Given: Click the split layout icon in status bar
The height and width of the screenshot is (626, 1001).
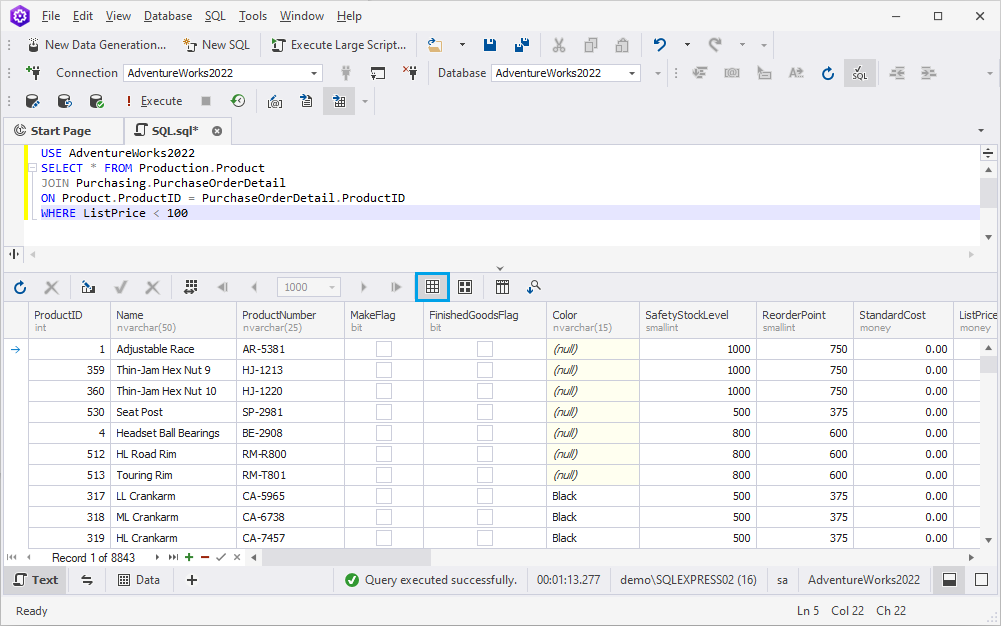Looking at the screenshot, I should coord(949,579).
